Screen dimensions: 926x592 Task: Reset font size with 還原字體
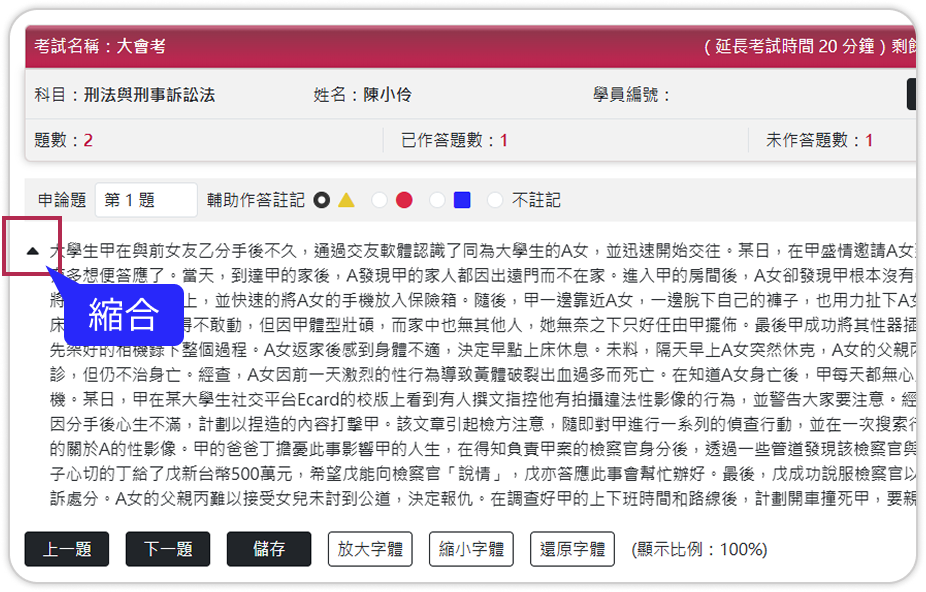(572, 549)
